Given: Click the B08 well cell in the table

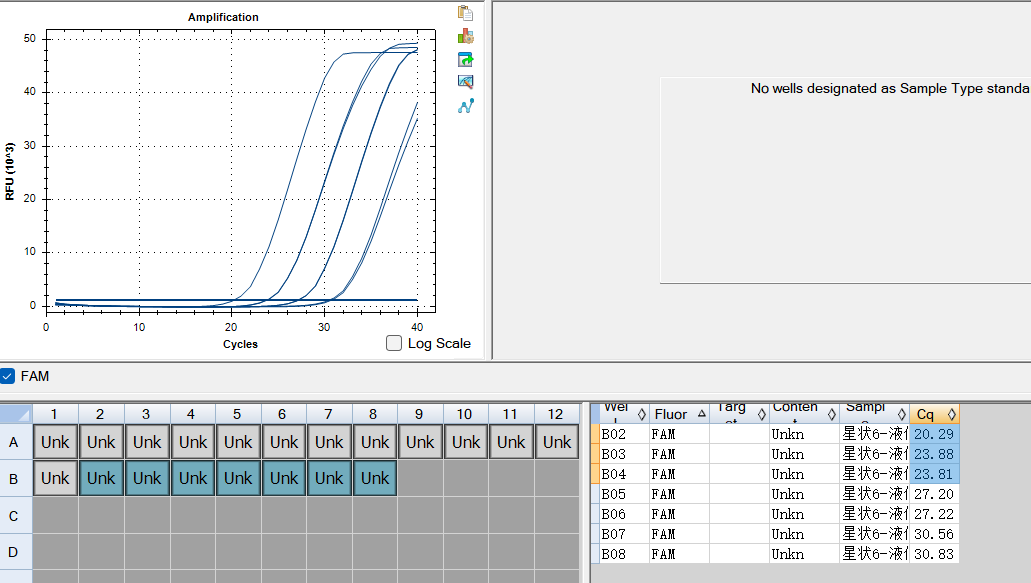Looking at the screenshot, I should 624,553.
